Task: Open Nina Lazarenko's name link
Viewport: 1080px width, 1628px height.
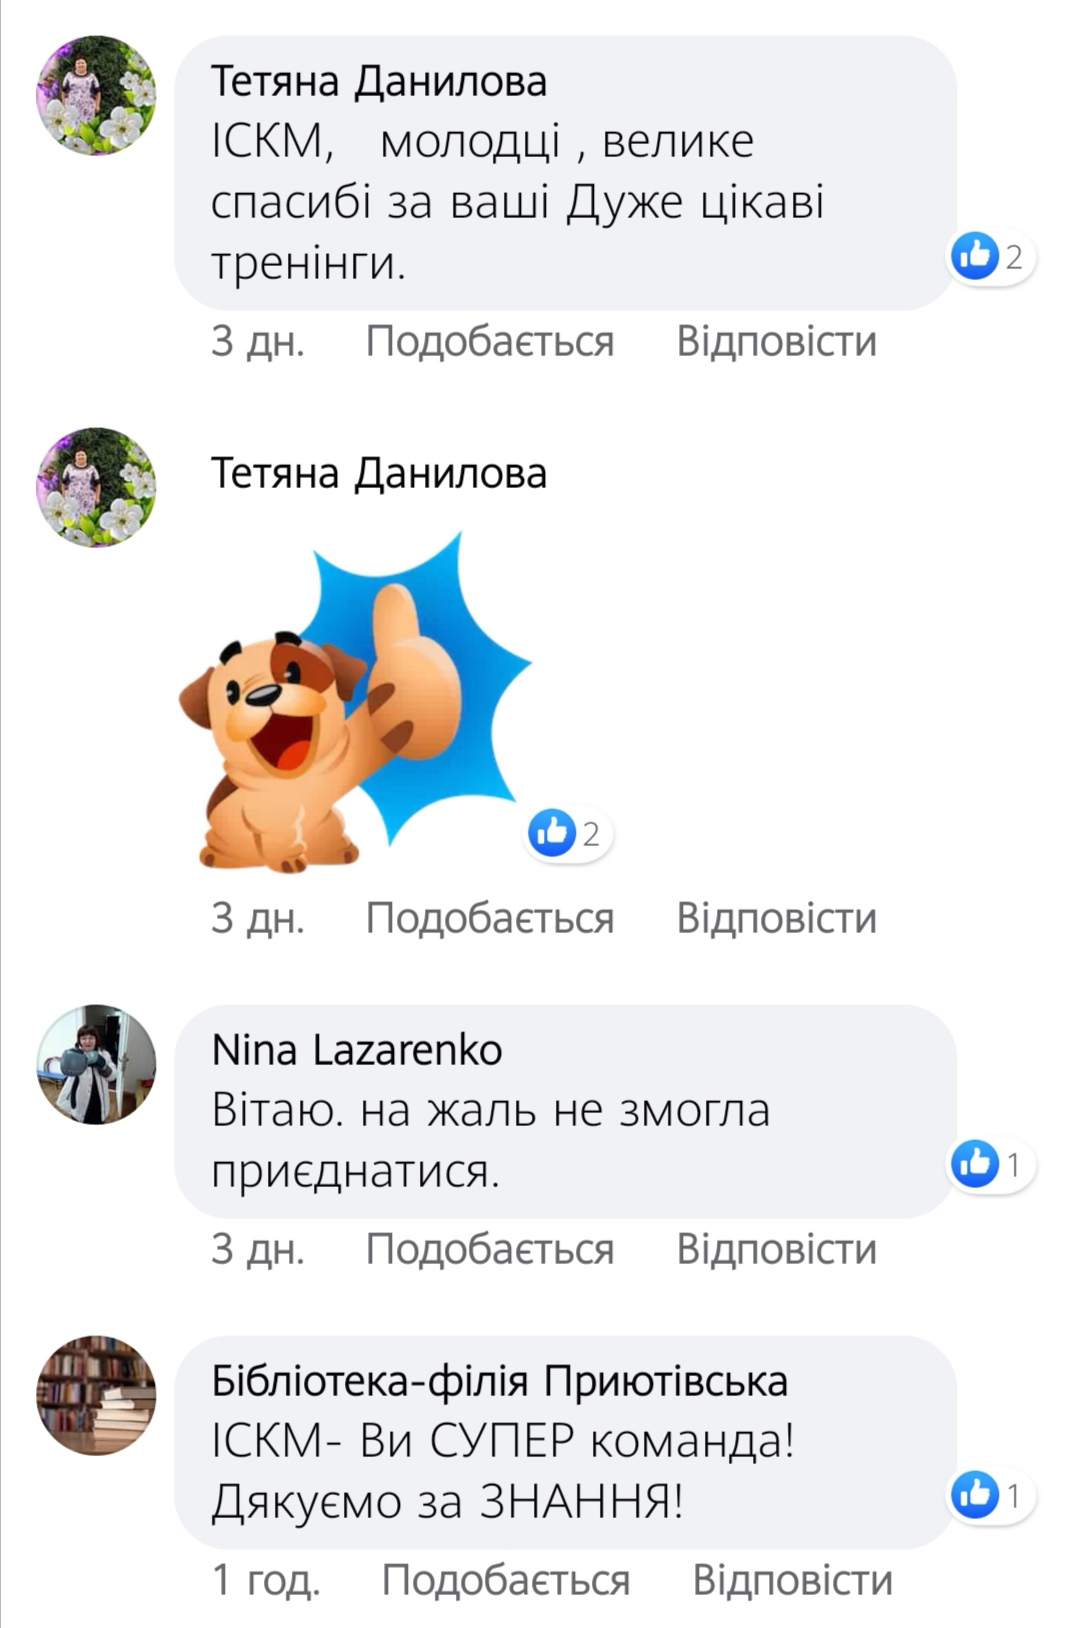Action: (x=357, y=1050)
